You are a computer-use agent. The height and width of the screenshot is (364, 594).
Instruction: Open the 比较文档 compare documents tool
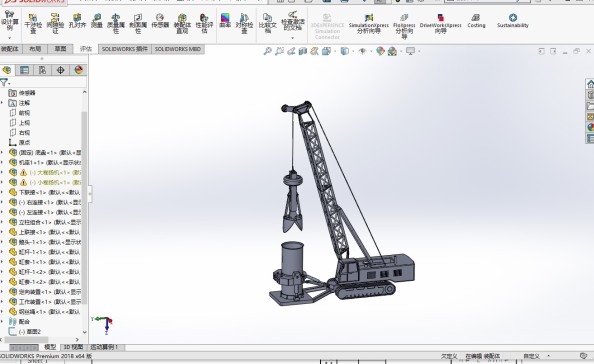coord(267,23)
